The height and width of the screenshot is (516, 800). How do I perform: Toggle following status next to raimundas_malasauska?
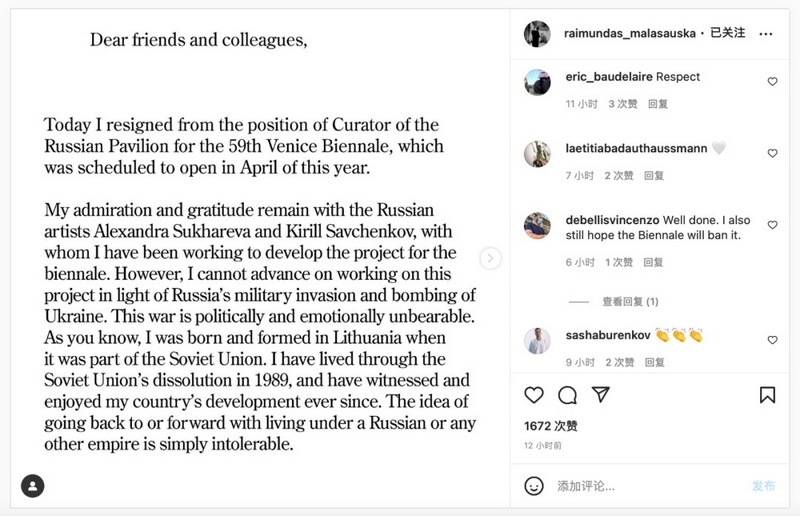728,33
